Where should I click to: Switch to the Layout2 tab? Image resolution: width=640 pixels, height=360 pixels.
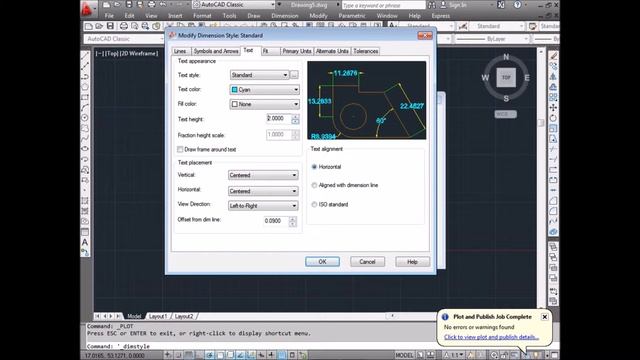pos(184,316)
